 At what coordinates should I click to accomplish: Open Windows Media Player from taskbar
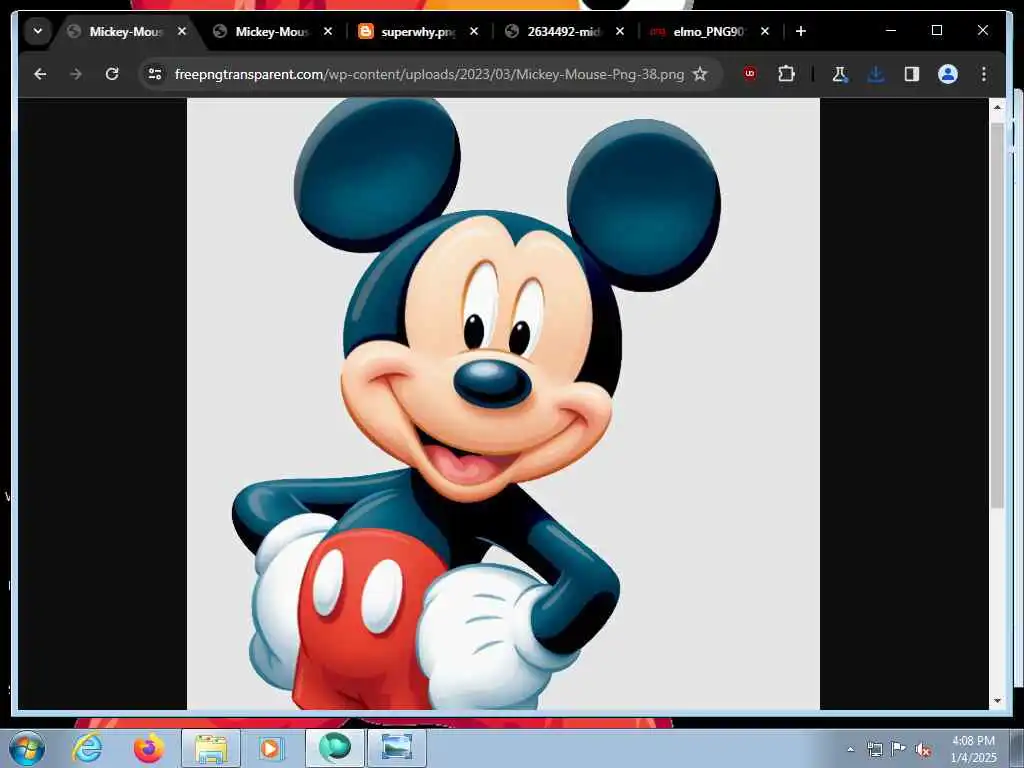tap(270, 748)
